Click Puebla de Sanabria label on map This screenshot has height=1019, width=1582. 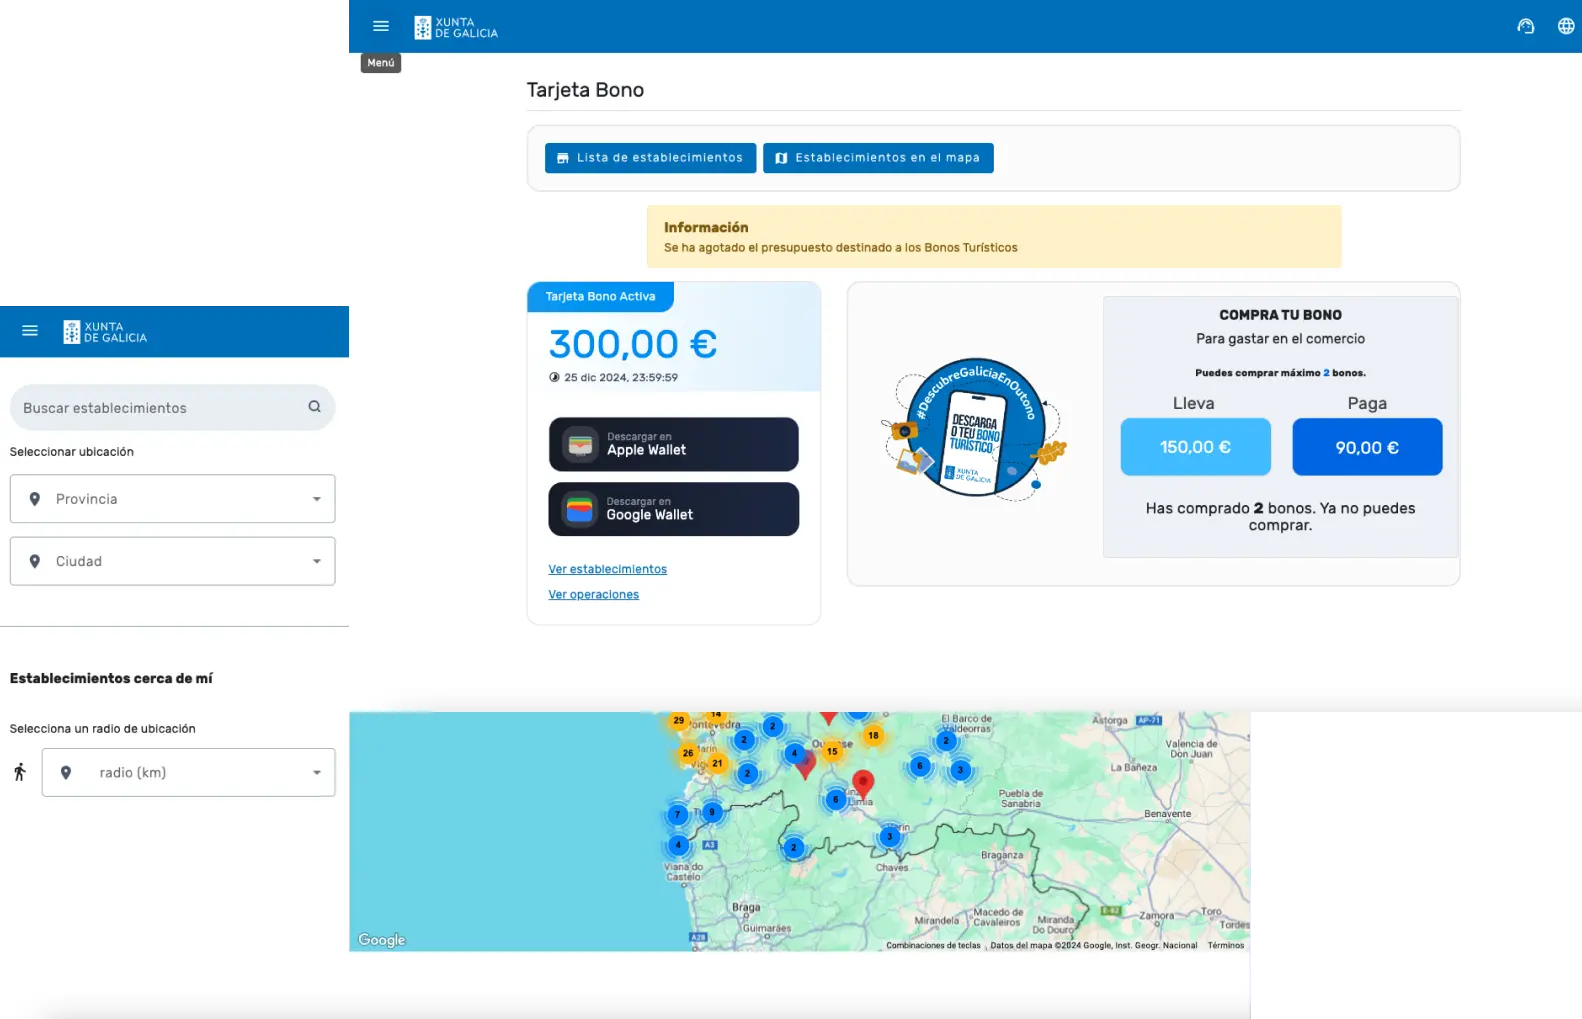click(1021, 798)
